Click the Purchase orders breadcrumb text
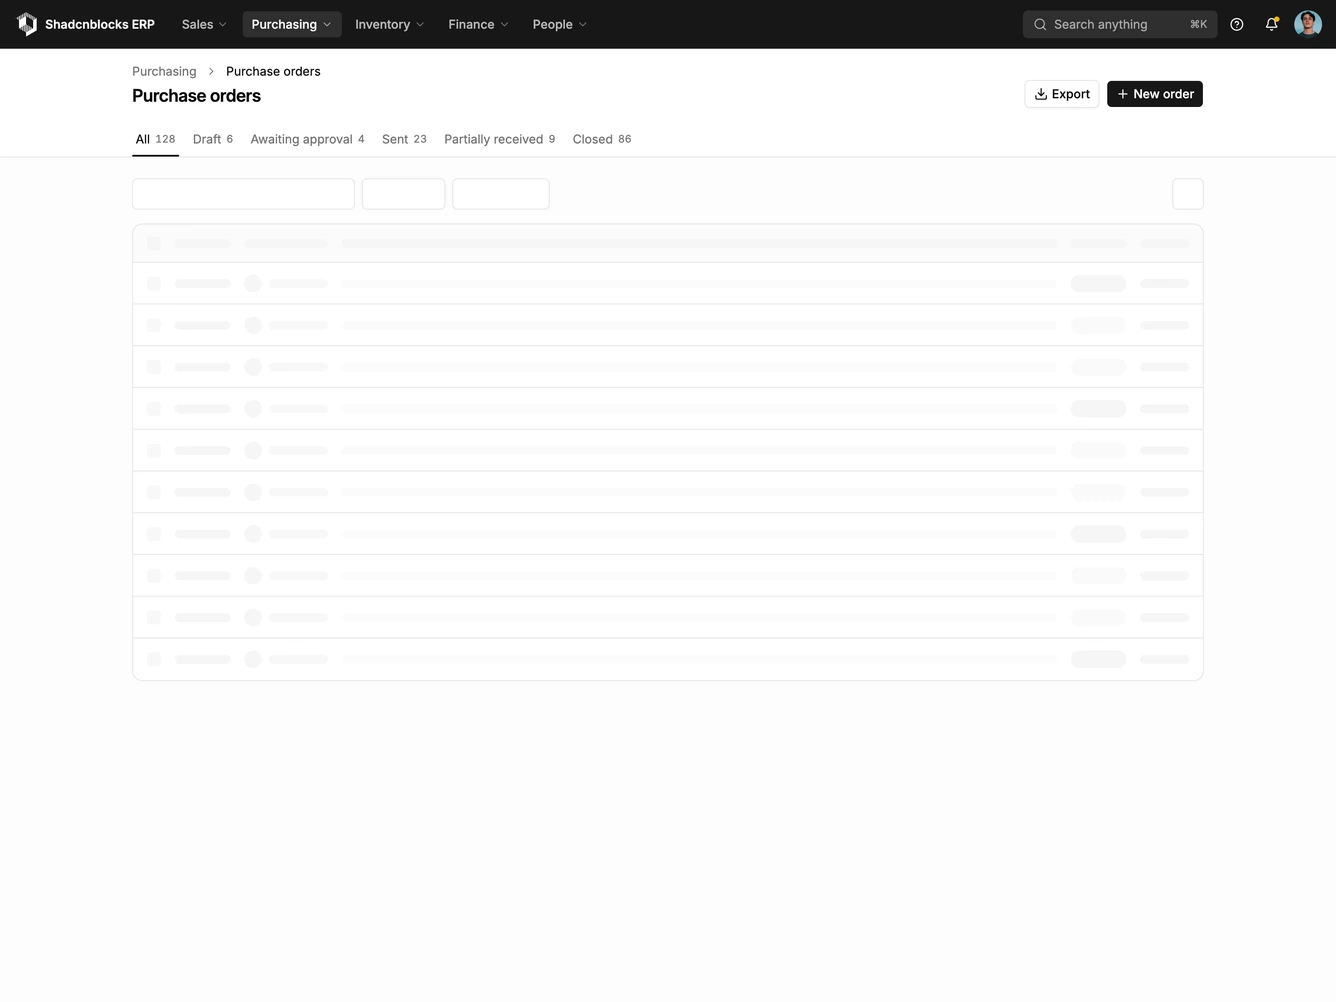The height and width of the screenshot is (1002, 1336). pos(273,71)
